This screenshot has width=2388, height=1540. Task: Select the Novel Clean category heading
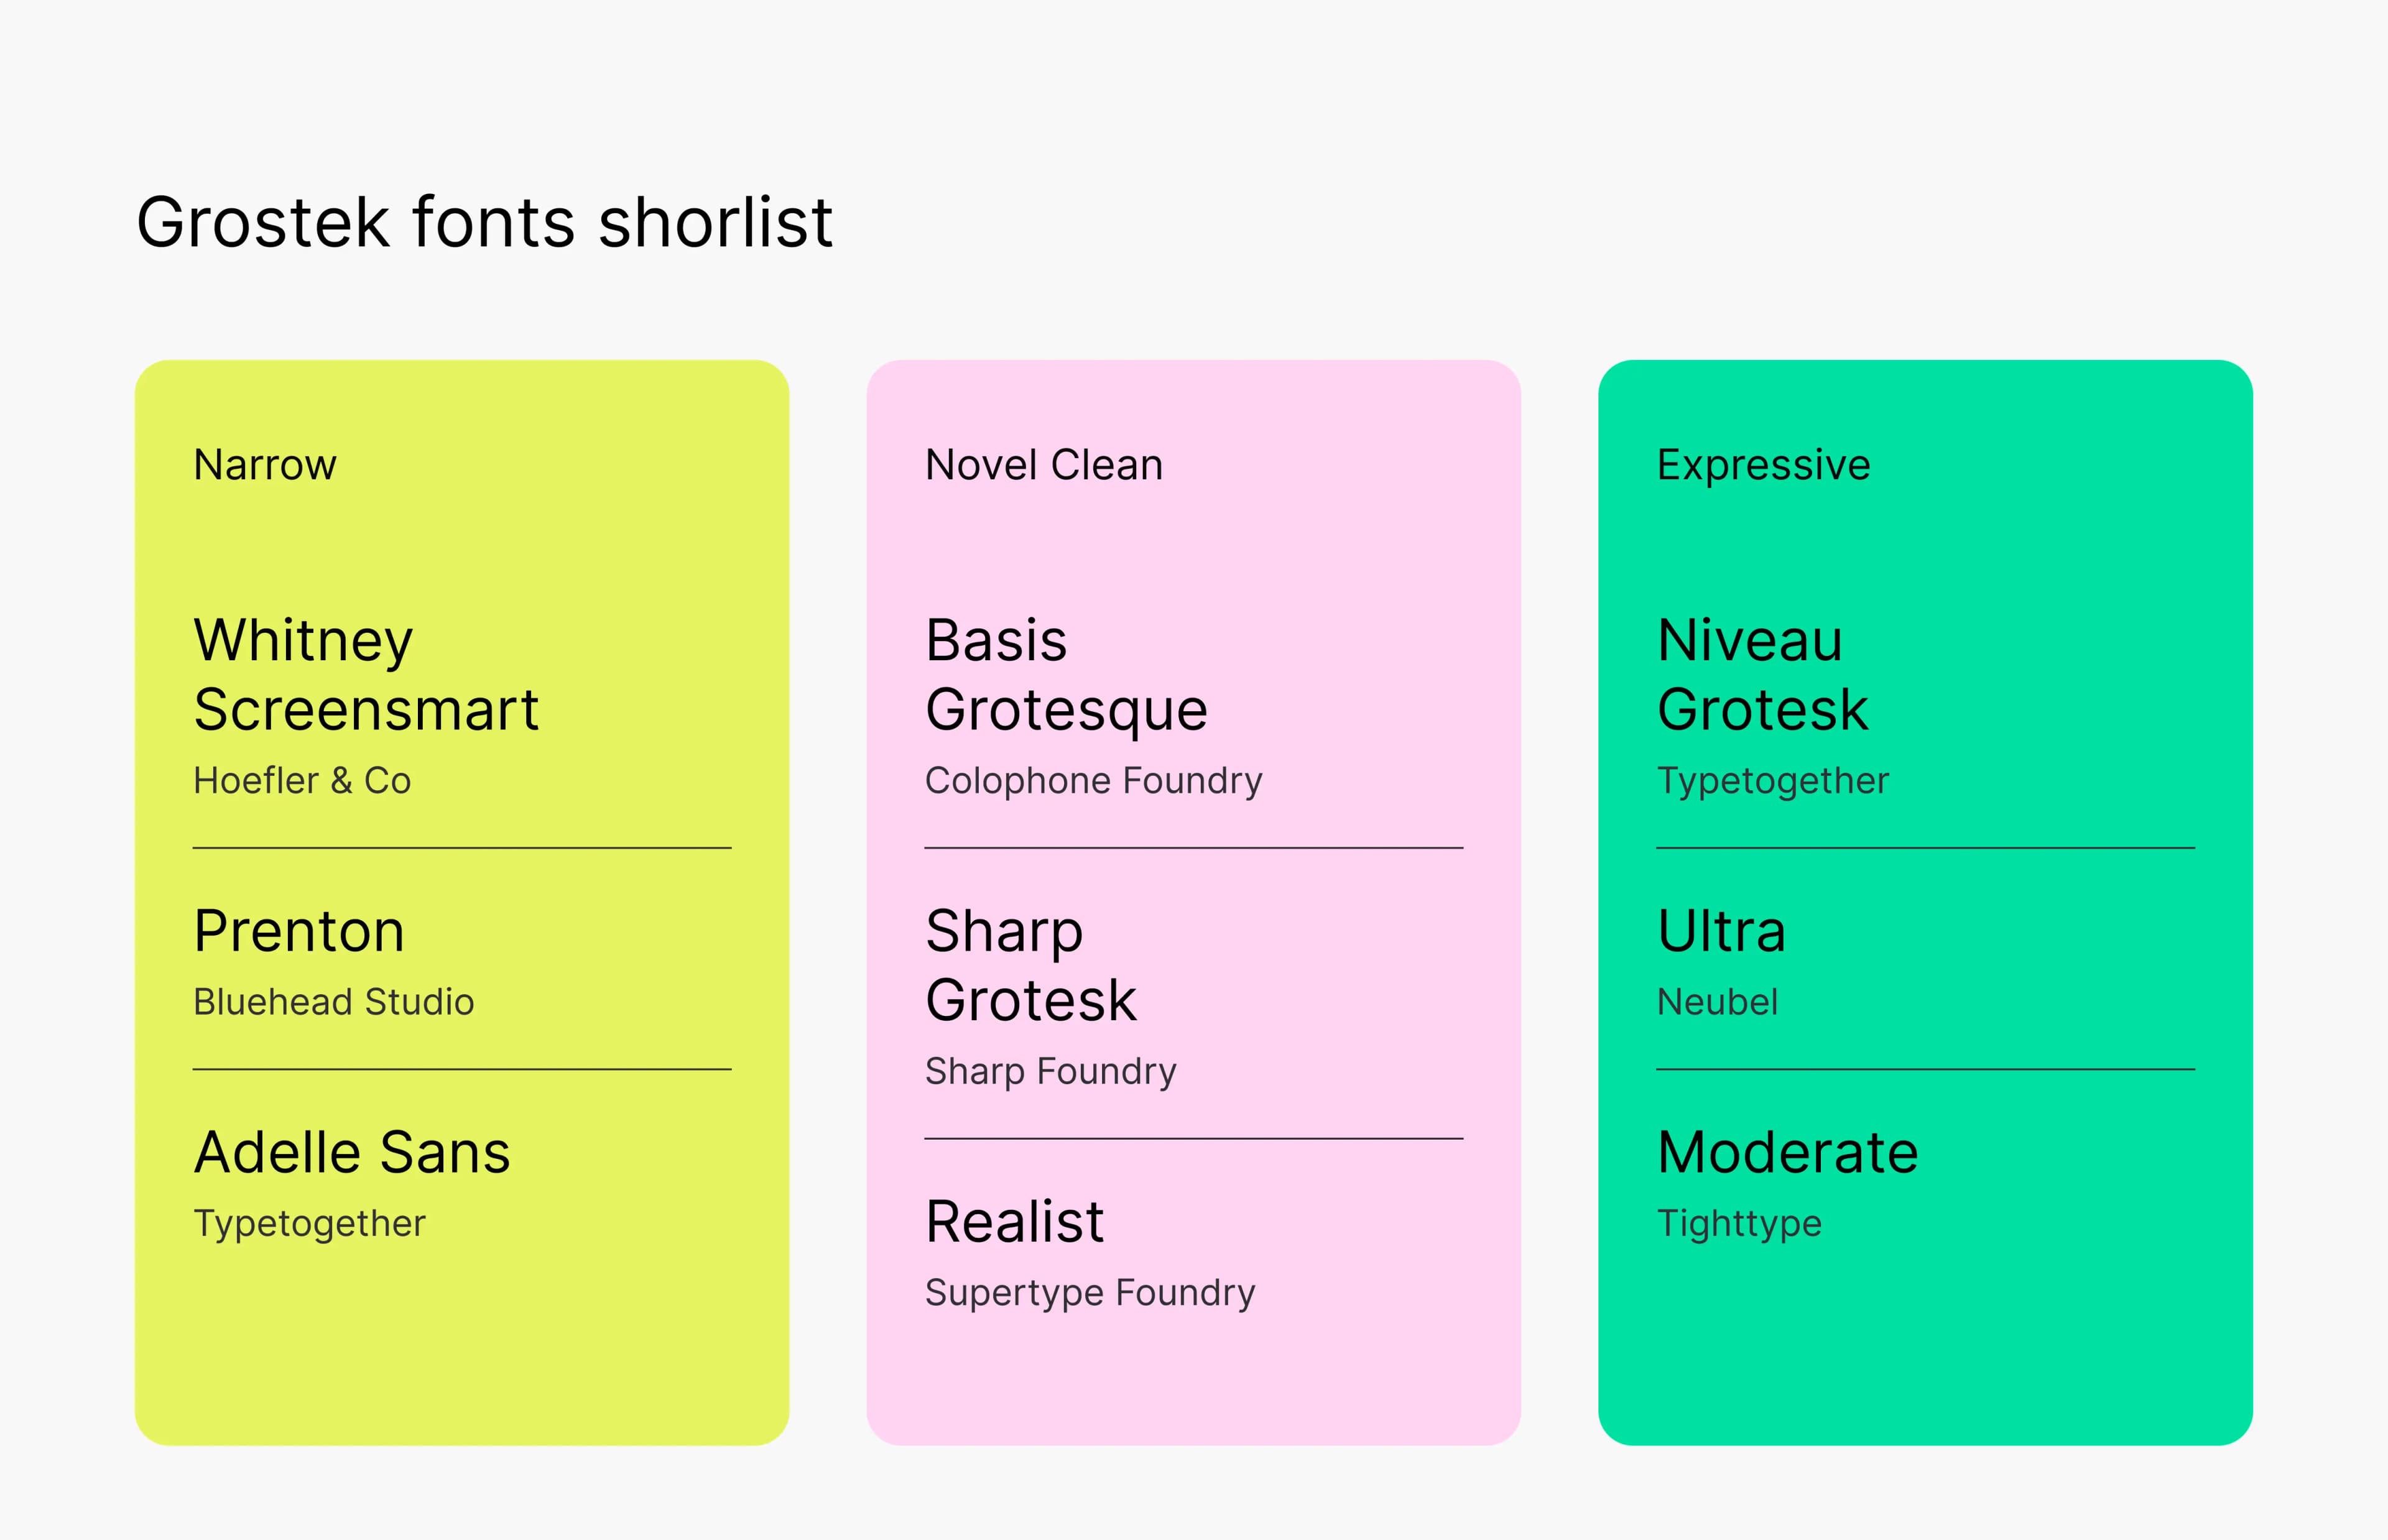click(1044, 465)
